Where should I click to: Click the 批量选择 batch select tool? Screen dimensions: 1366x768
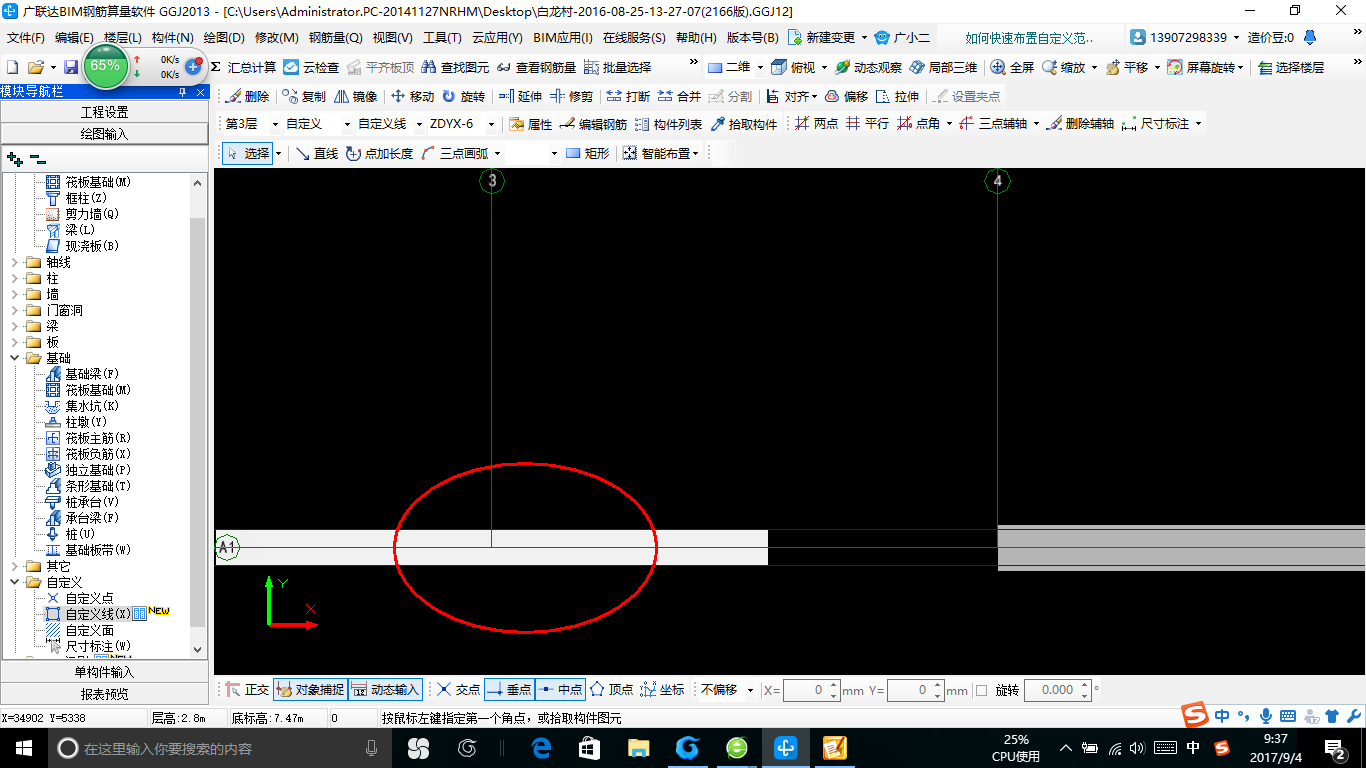(x=617, y=67)
